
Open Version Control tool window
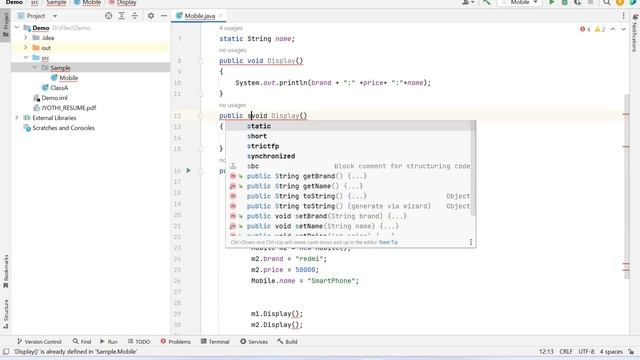[x=39, y=342]
